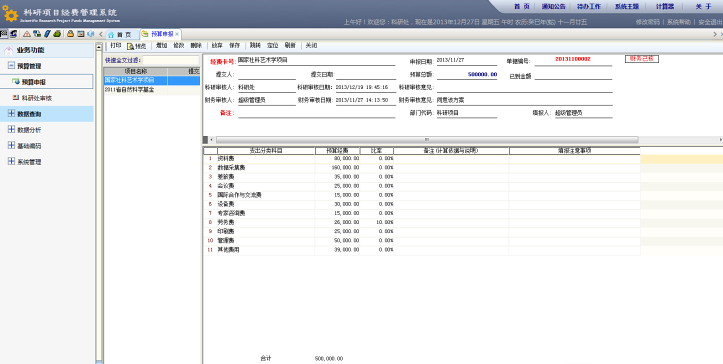723x364 pixels.
Task: Open the 科研处审核 sidebar item
Action: tap(36, 98)
